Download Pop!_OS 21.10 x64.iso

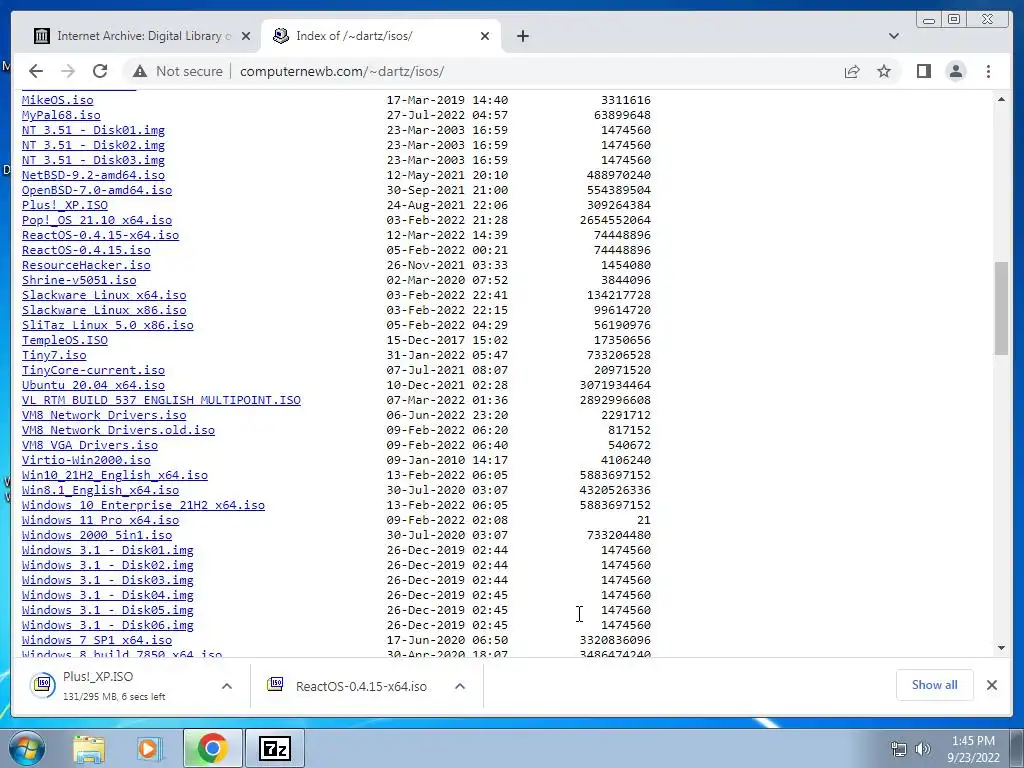pyautogui.click(x=97, y=220)
